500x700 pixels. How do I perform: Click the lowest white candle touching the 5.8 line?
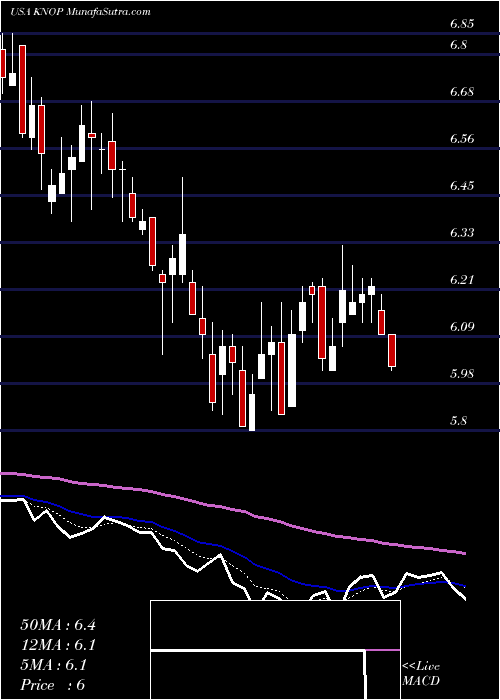pyautogui.click(x=252, y=412)
